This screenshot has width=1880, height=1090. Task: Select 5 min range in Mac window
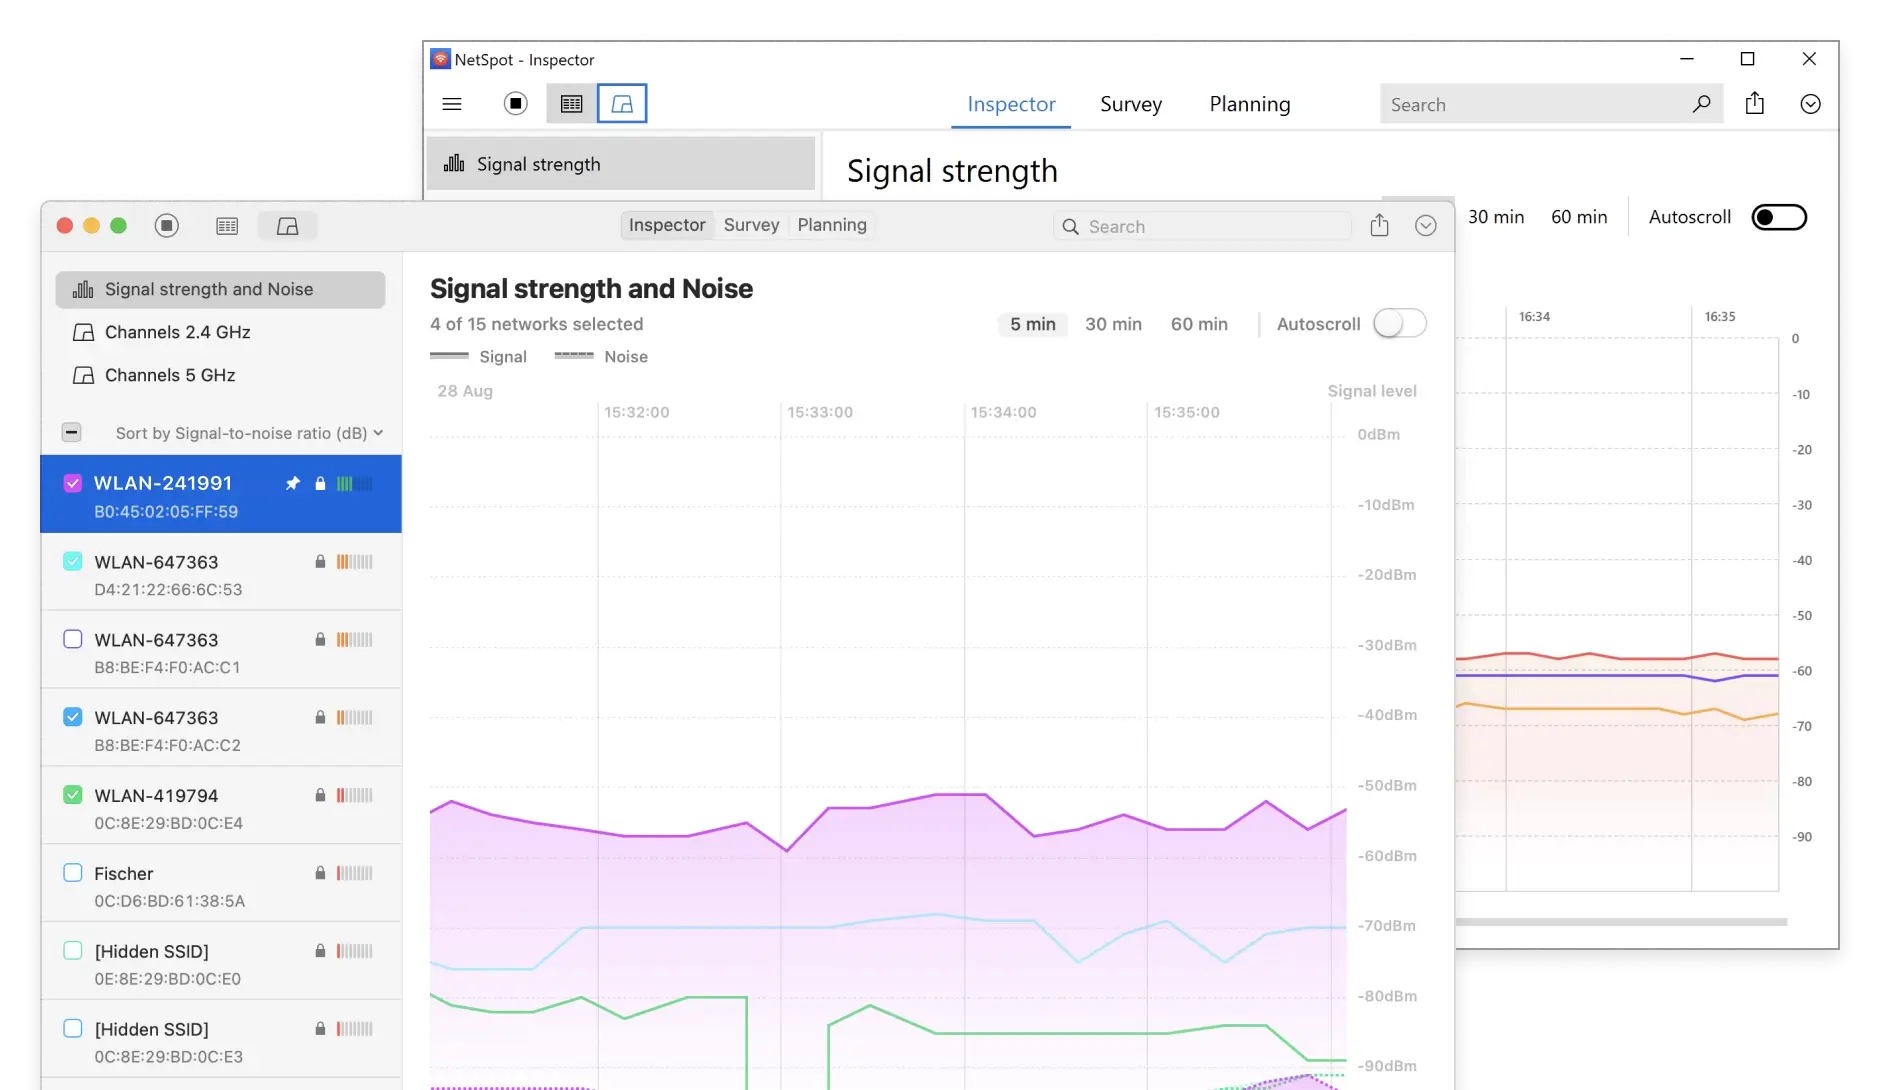[1033, 324]
